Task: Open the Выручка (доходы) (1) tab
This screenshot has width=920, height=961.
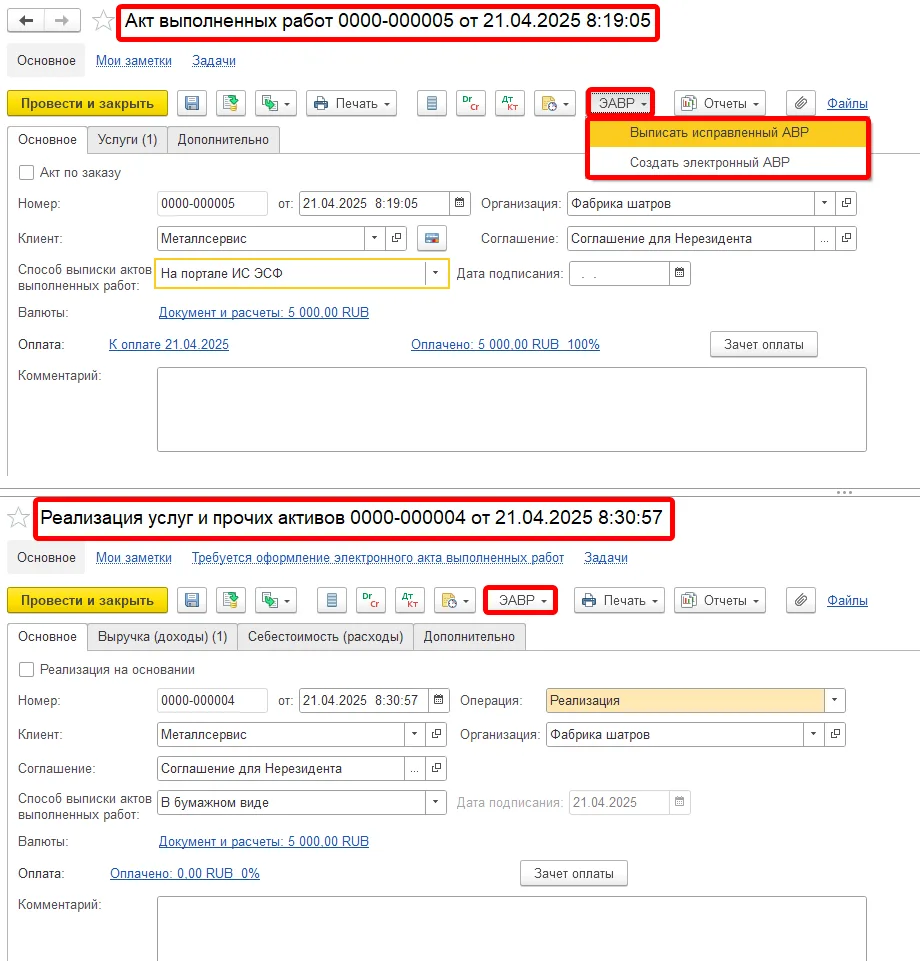Action: click(x=162, y=637)
